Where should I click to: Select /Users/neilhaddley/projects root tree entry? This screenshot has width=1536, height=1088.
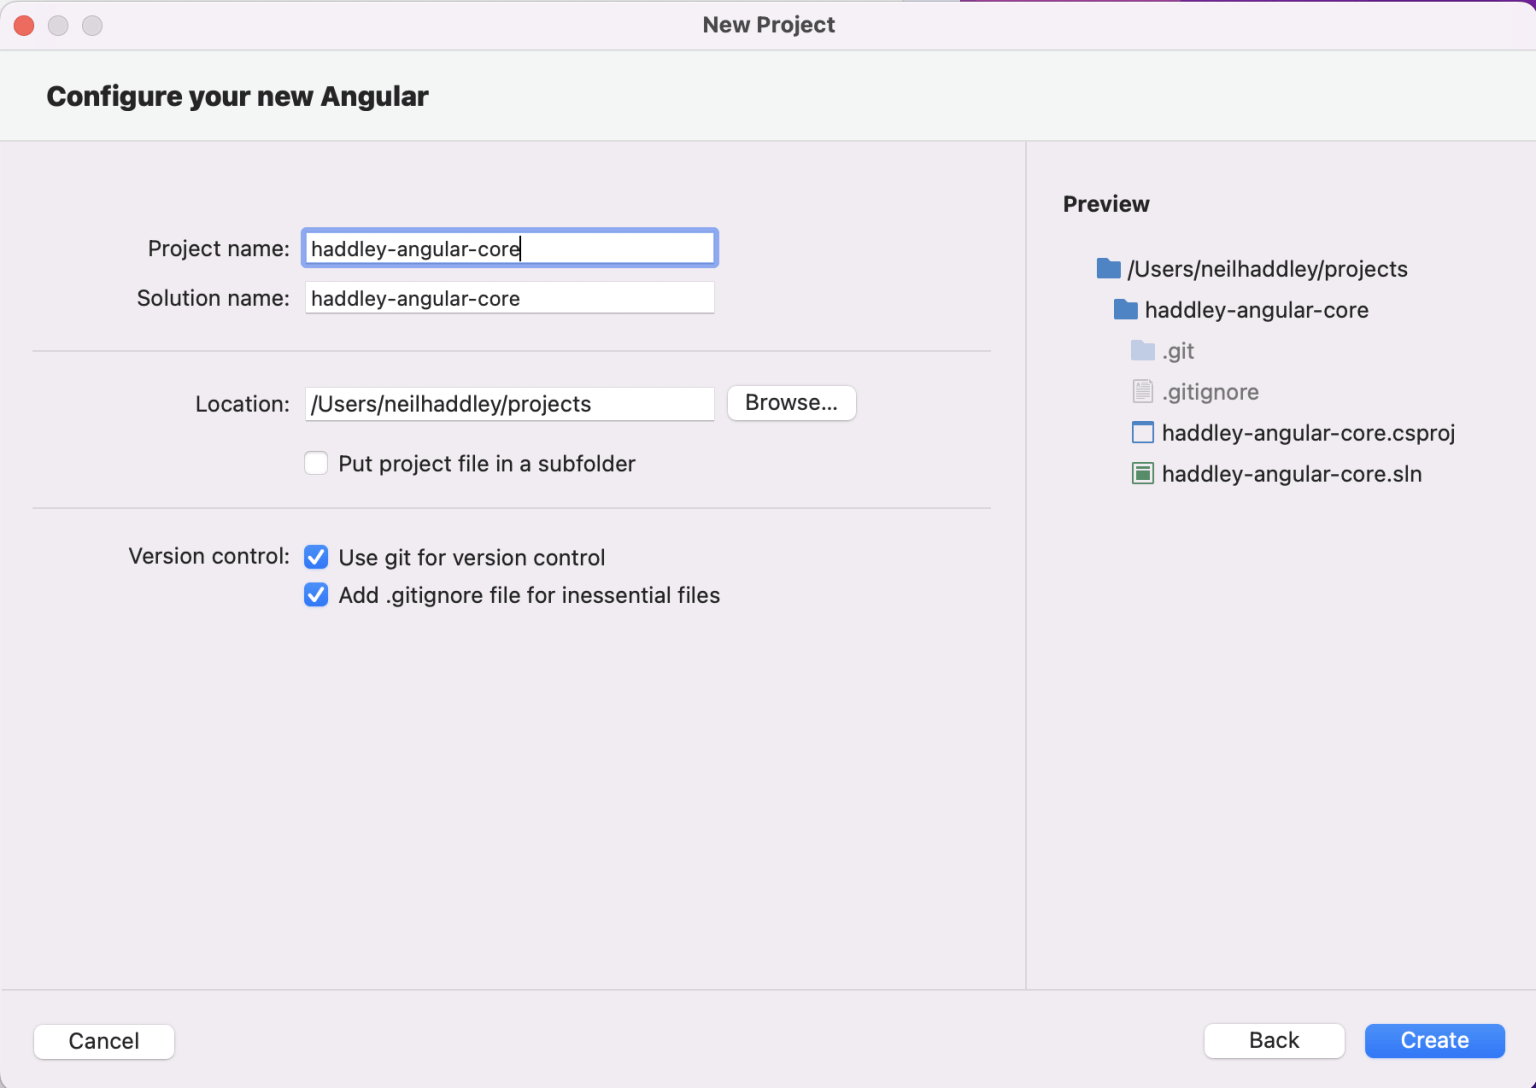(1267, 269)
